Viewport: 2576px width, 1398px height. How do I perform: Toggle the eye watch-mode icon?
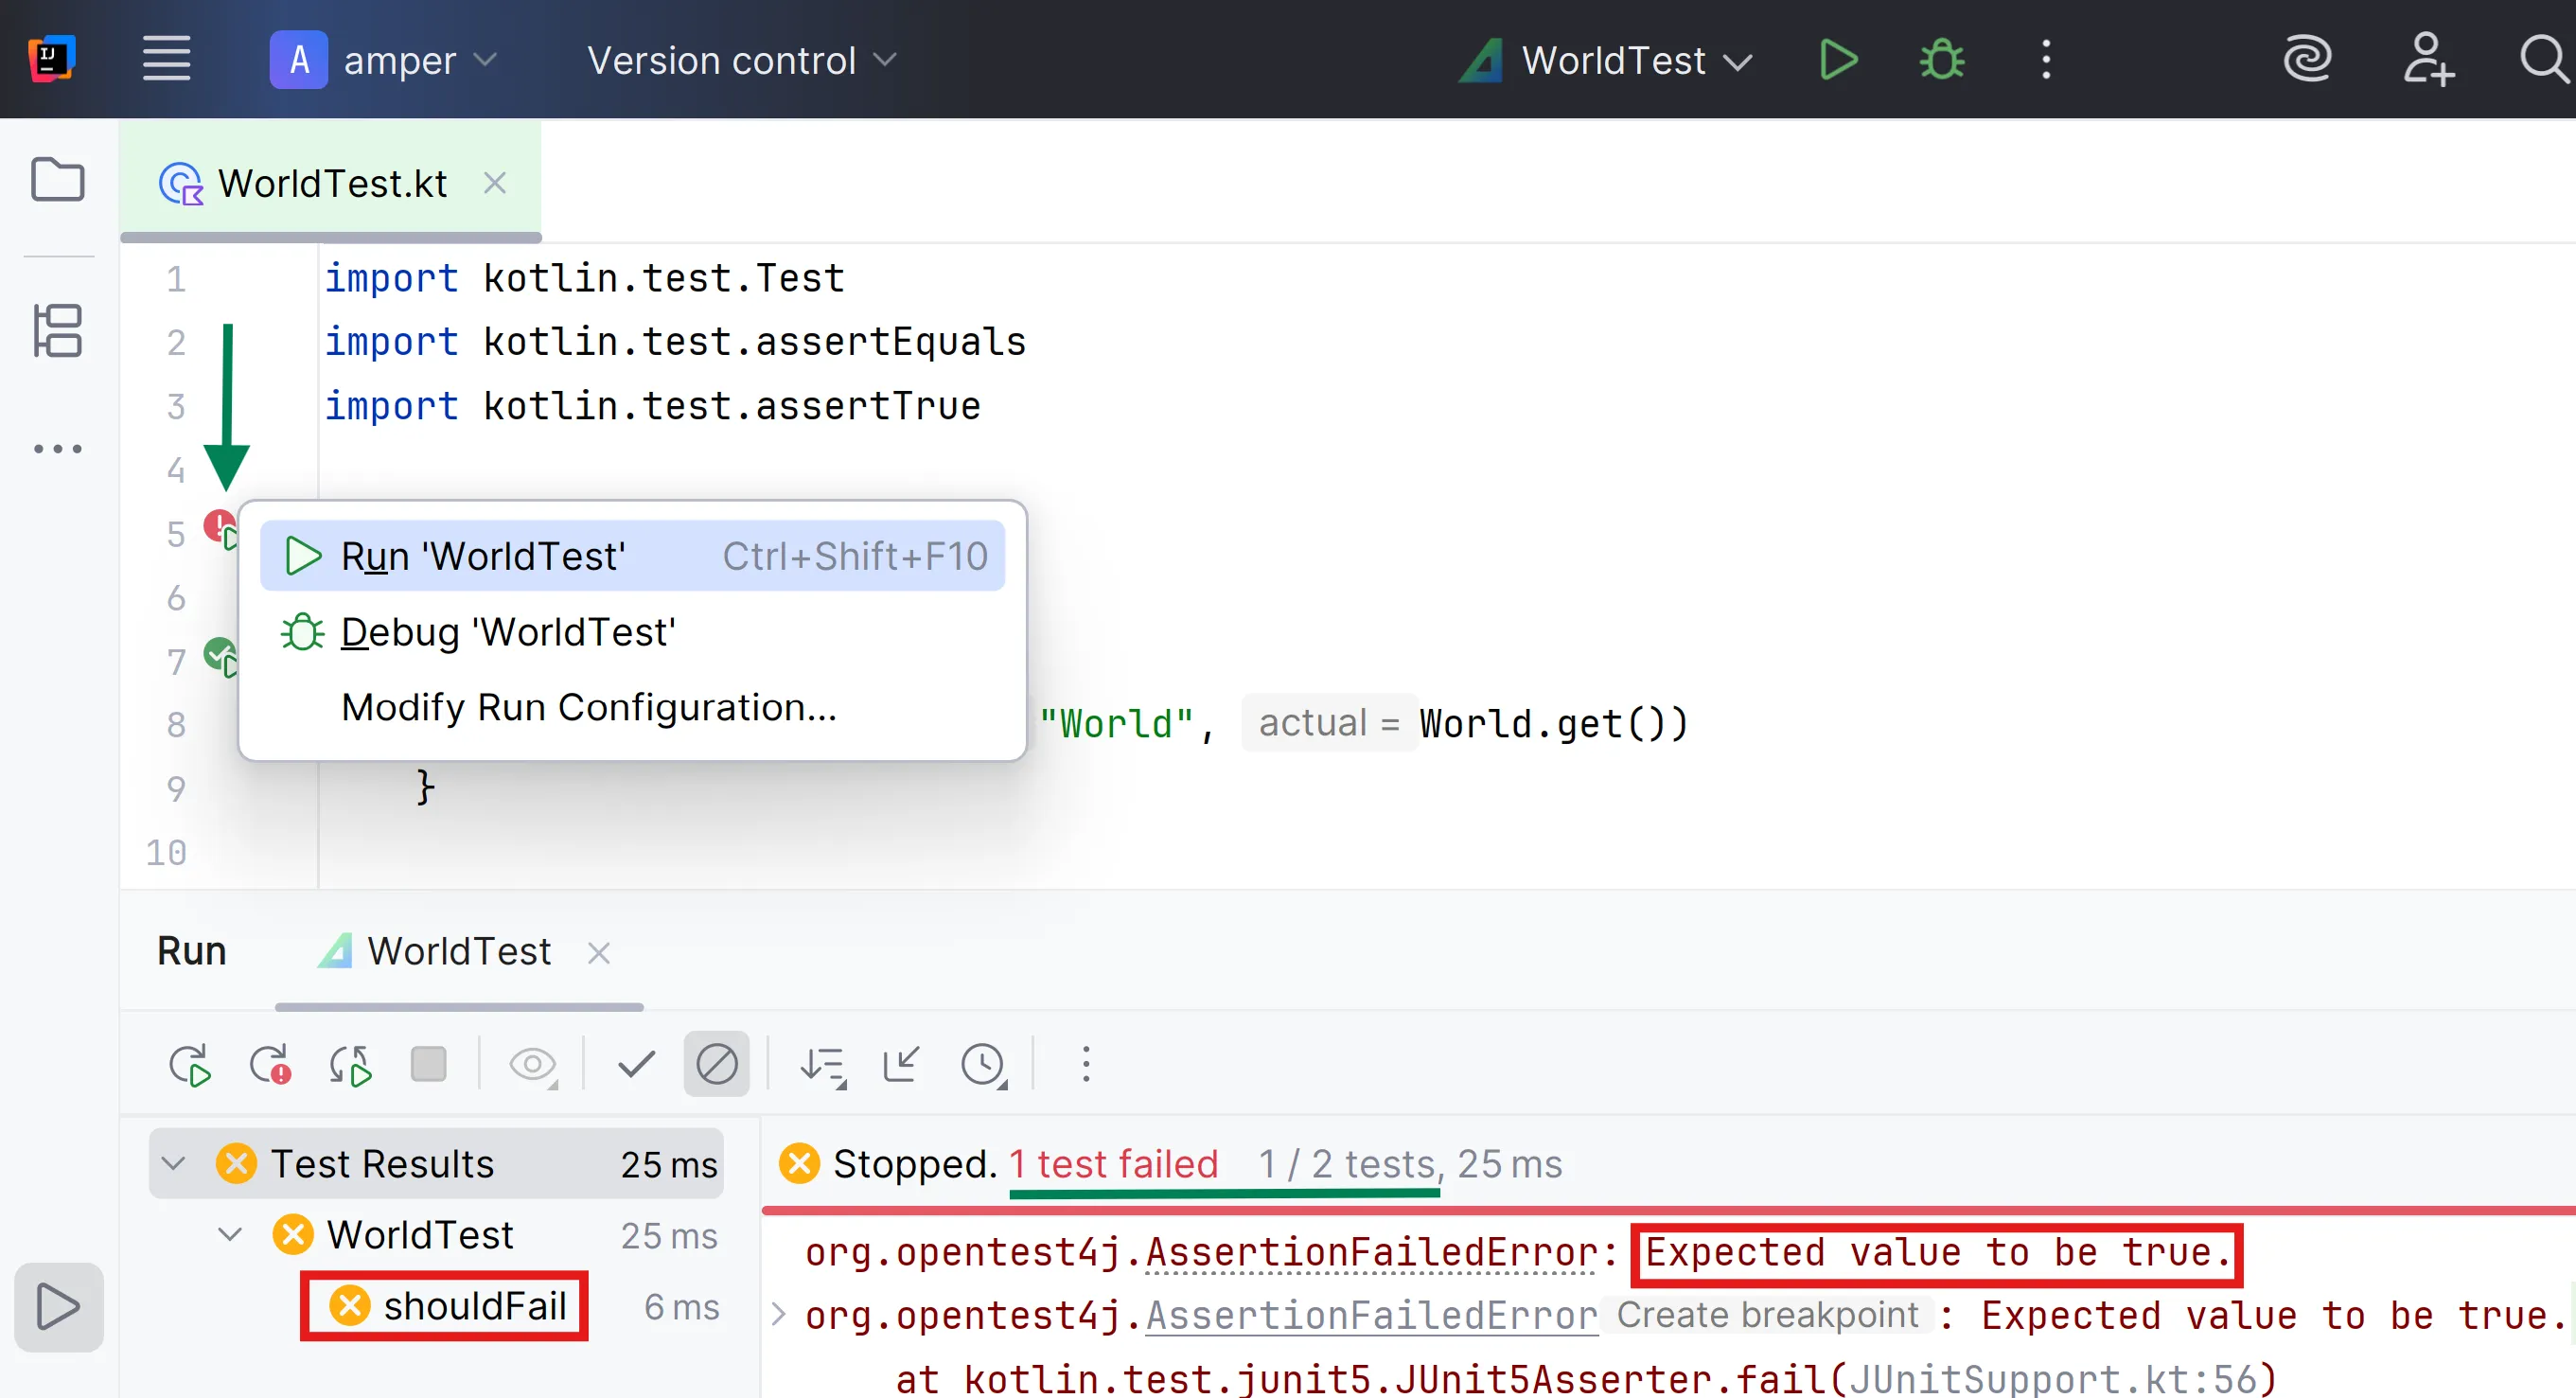tap(532, 1065)
